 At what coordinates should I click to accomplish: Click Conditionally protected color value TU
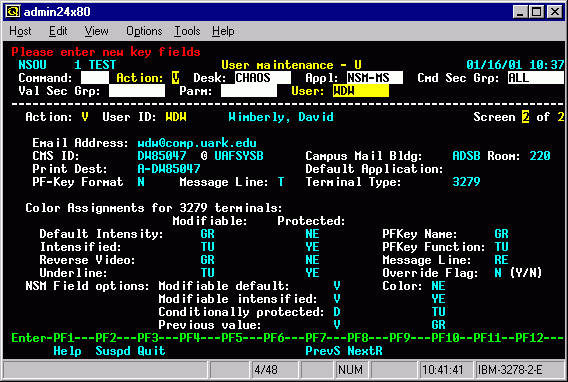tap(438, 312)
